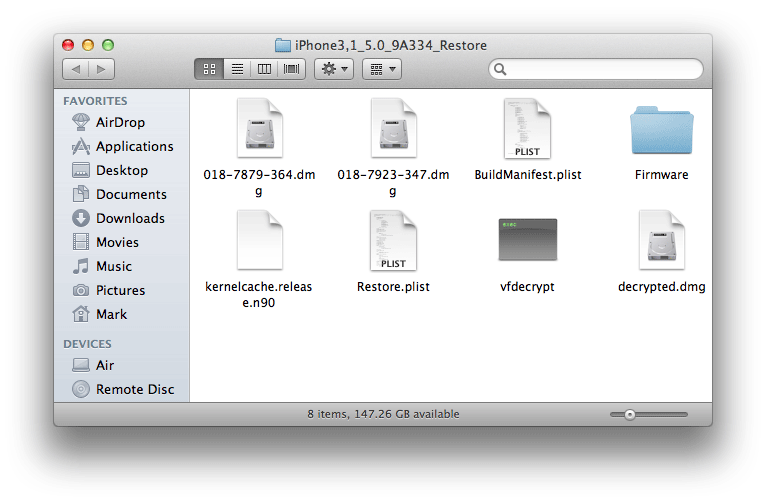Viewport: 765px width, 500px height.
Task: Open the Firmware folder
Action: click(x=661, y=131)
